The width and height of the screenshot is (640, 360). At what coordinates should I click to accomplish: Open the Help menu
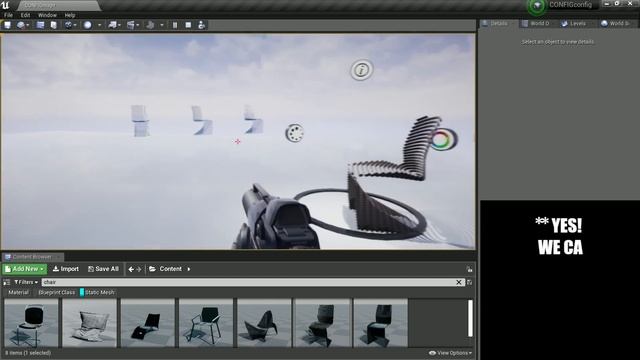click(70, 15)
